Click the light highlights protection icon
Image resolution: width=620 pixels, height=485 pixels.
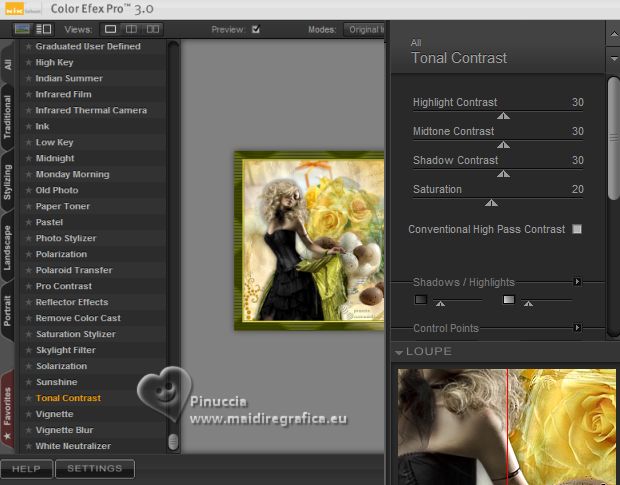click(x=509, y=299)
